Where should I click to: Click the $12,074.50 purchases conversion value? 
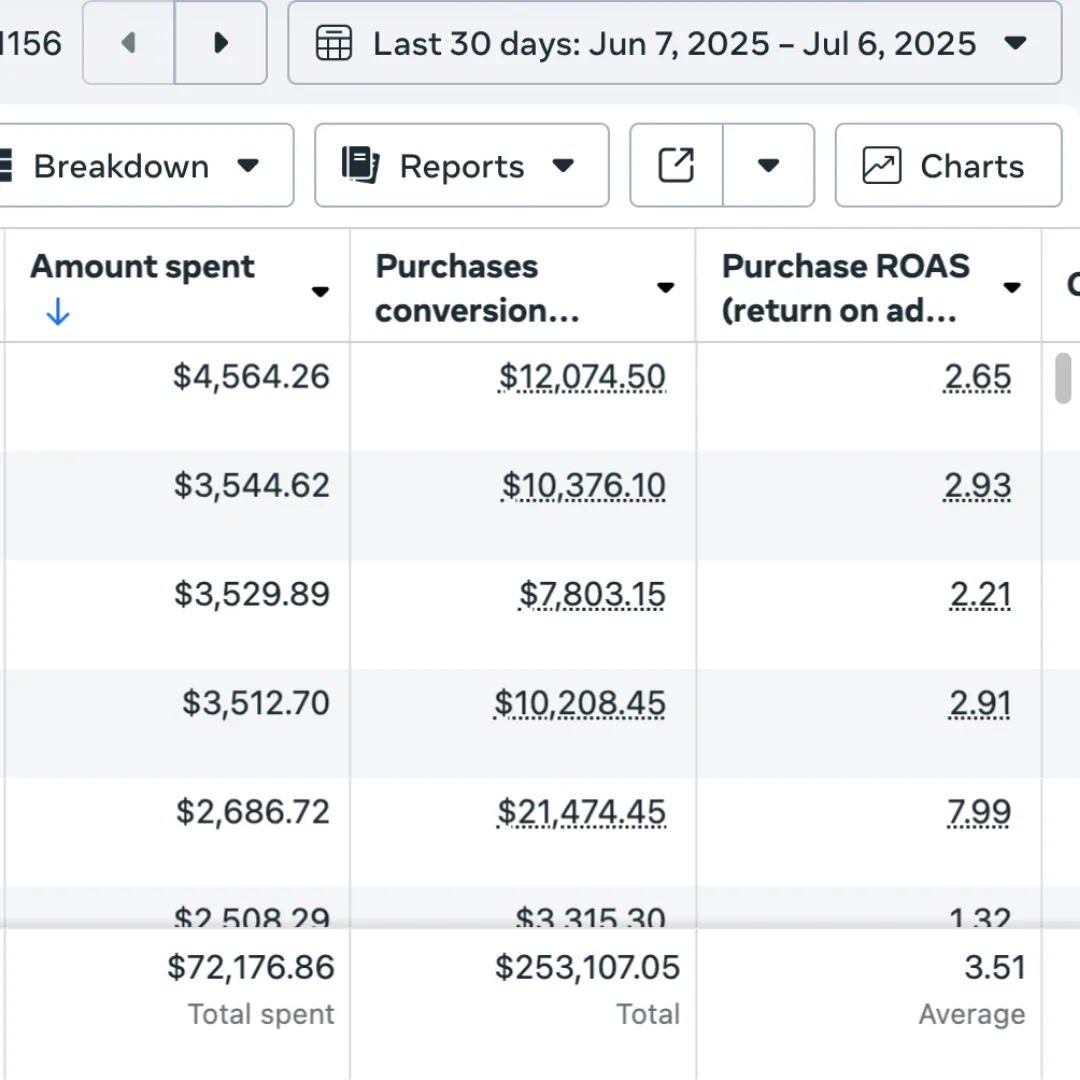pos(582,377)
